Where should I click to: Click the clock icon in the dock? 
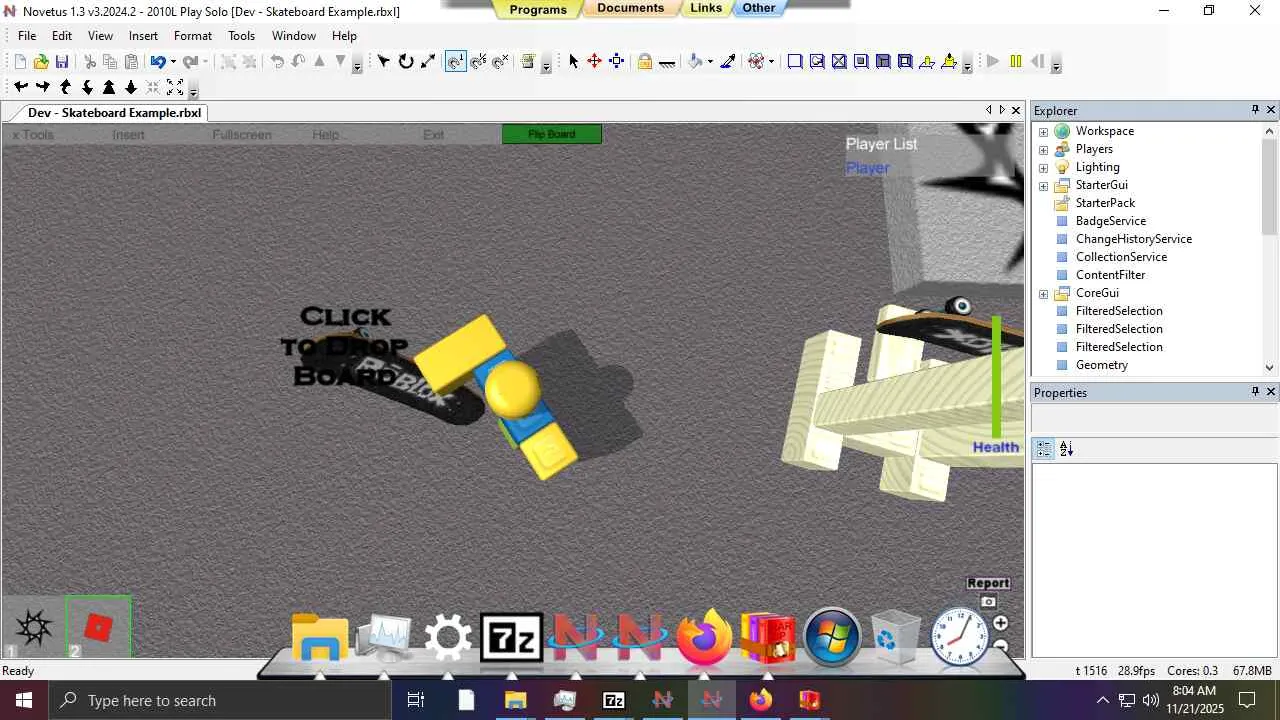959,638
